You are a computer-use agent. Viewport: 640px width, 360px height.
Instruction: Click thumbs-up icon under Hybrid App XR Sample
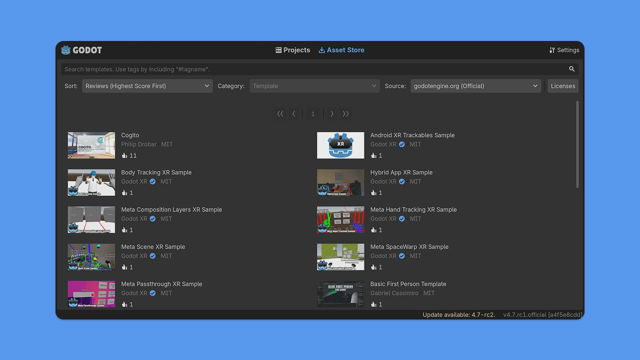pyautogui.click(x=373, y=193)
